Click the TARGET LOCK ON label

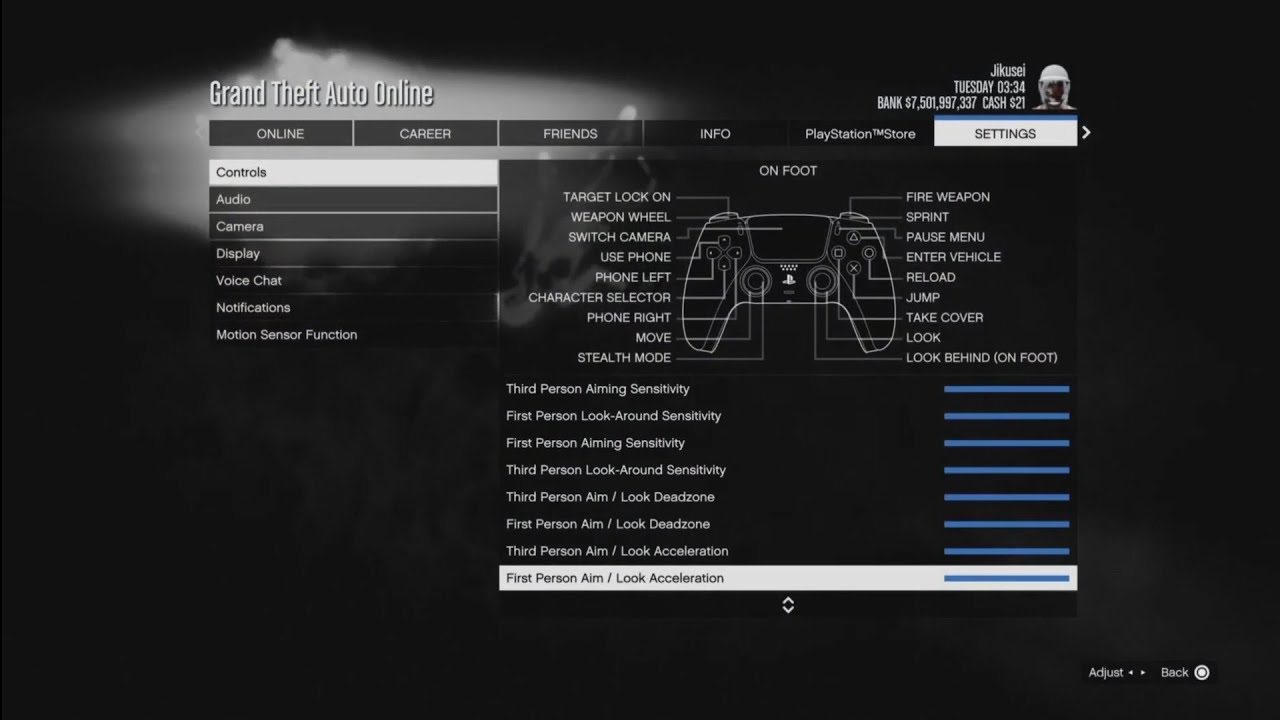coord(617,197)
